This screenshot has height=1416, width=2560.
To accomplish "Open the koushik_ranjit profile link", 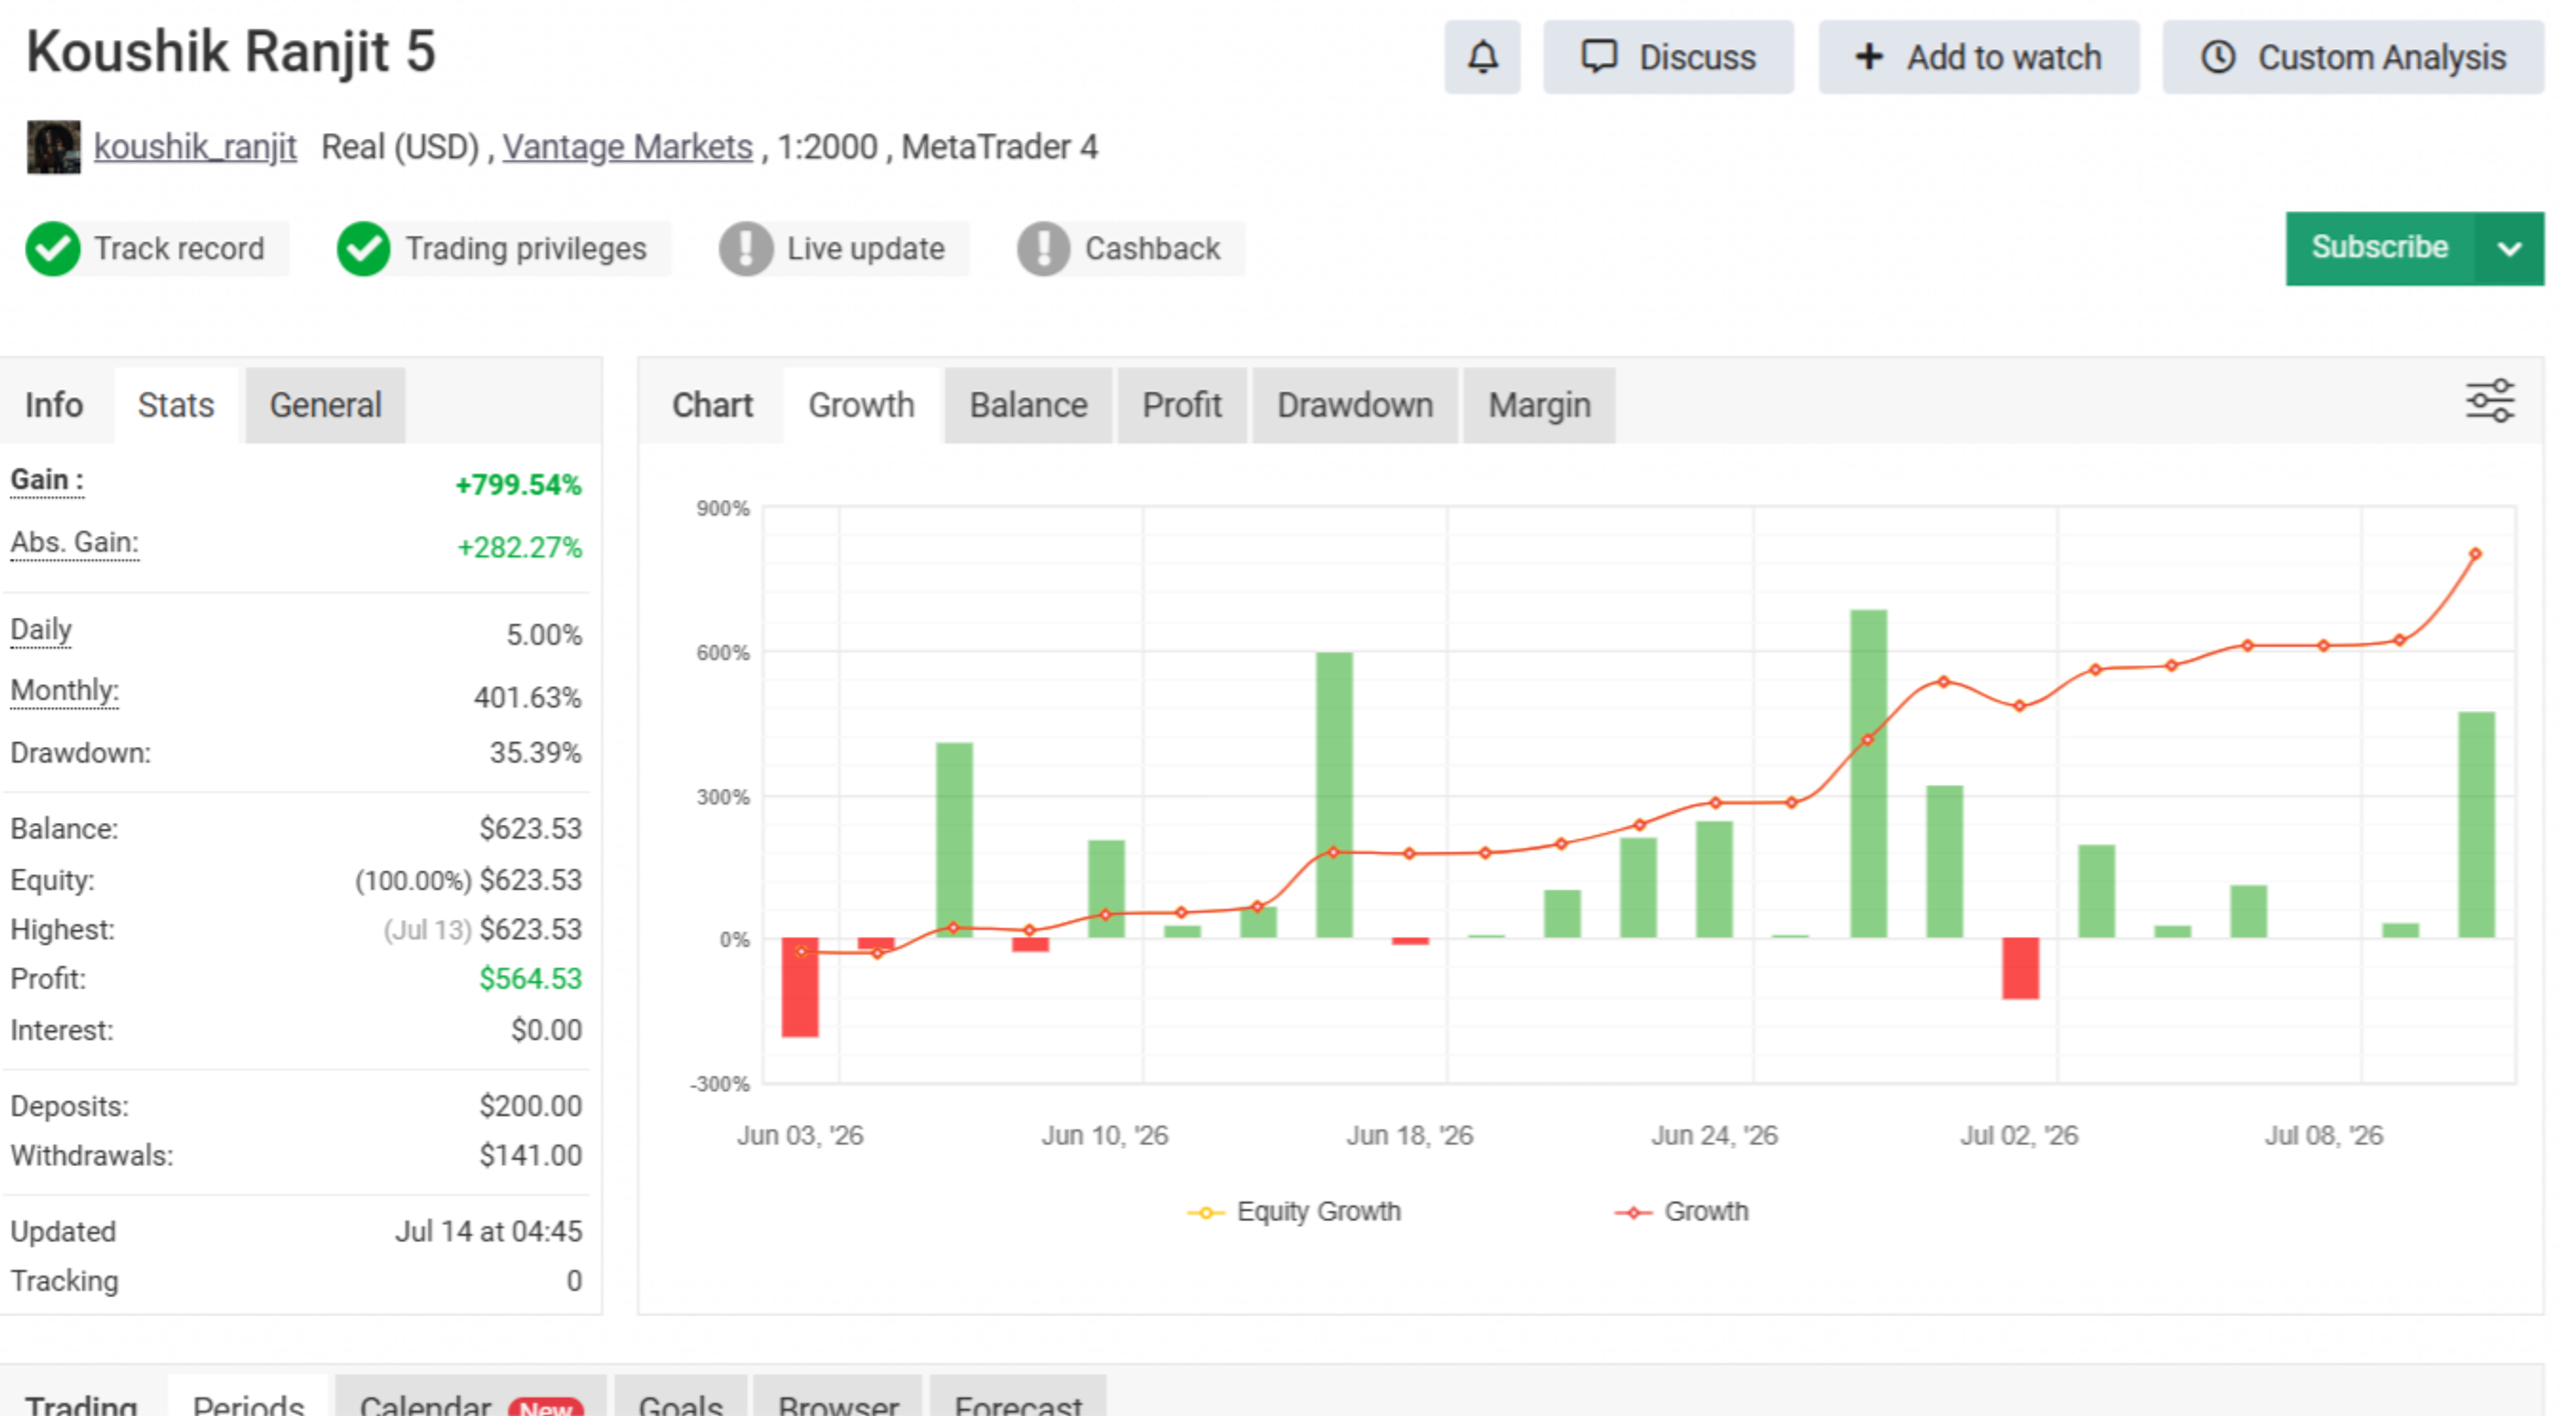I will 195,147.
